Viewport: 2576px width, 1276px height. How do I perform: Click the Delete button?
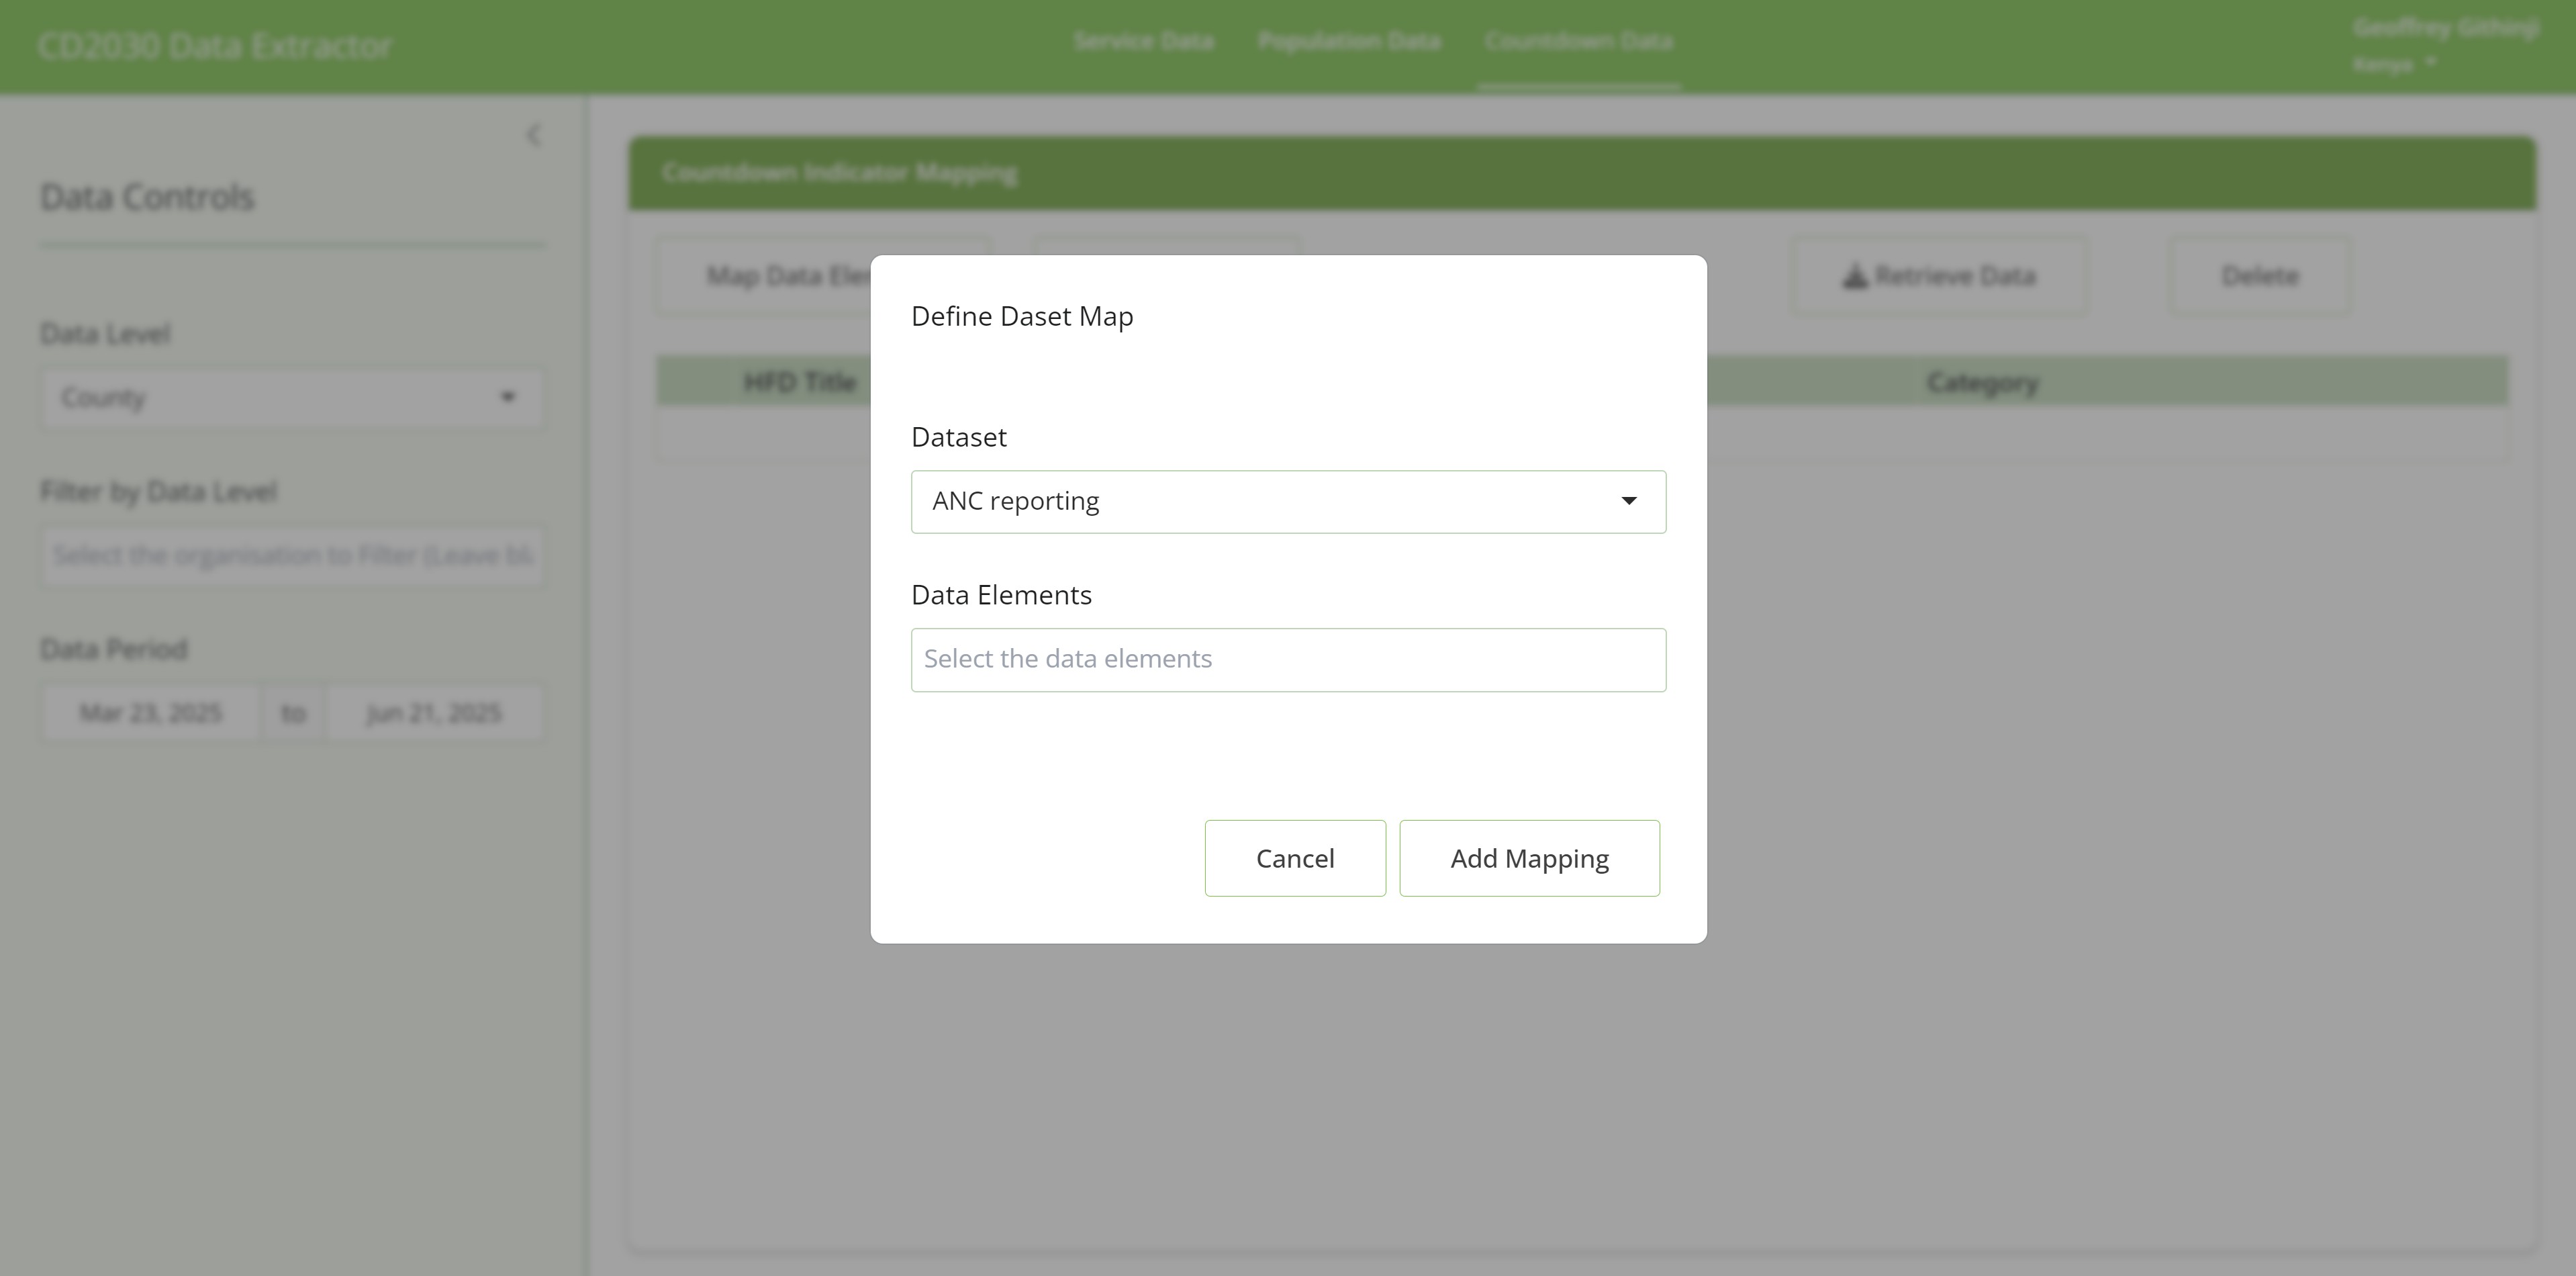coord(2260,276)
